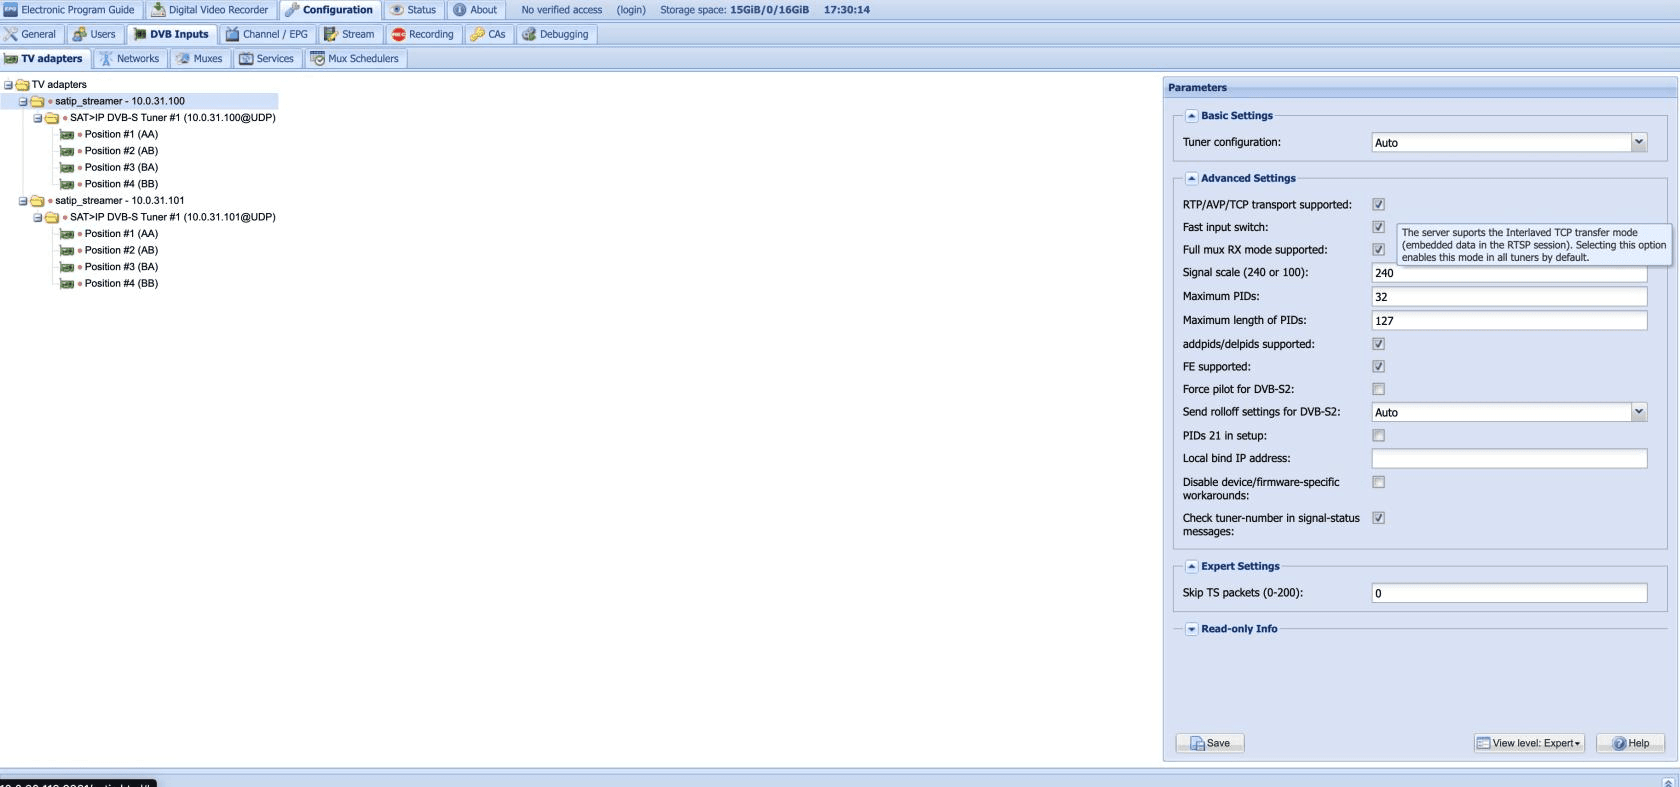Open the Recording configuration tab

tap(422, 34)
